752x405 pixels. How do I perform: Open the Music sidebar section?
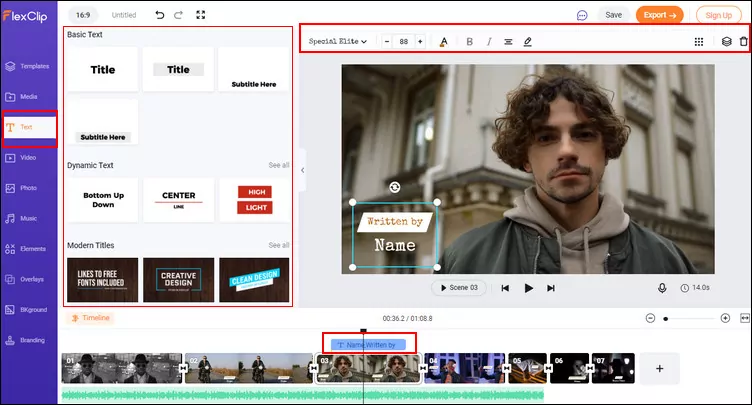[x=21, y=218]
